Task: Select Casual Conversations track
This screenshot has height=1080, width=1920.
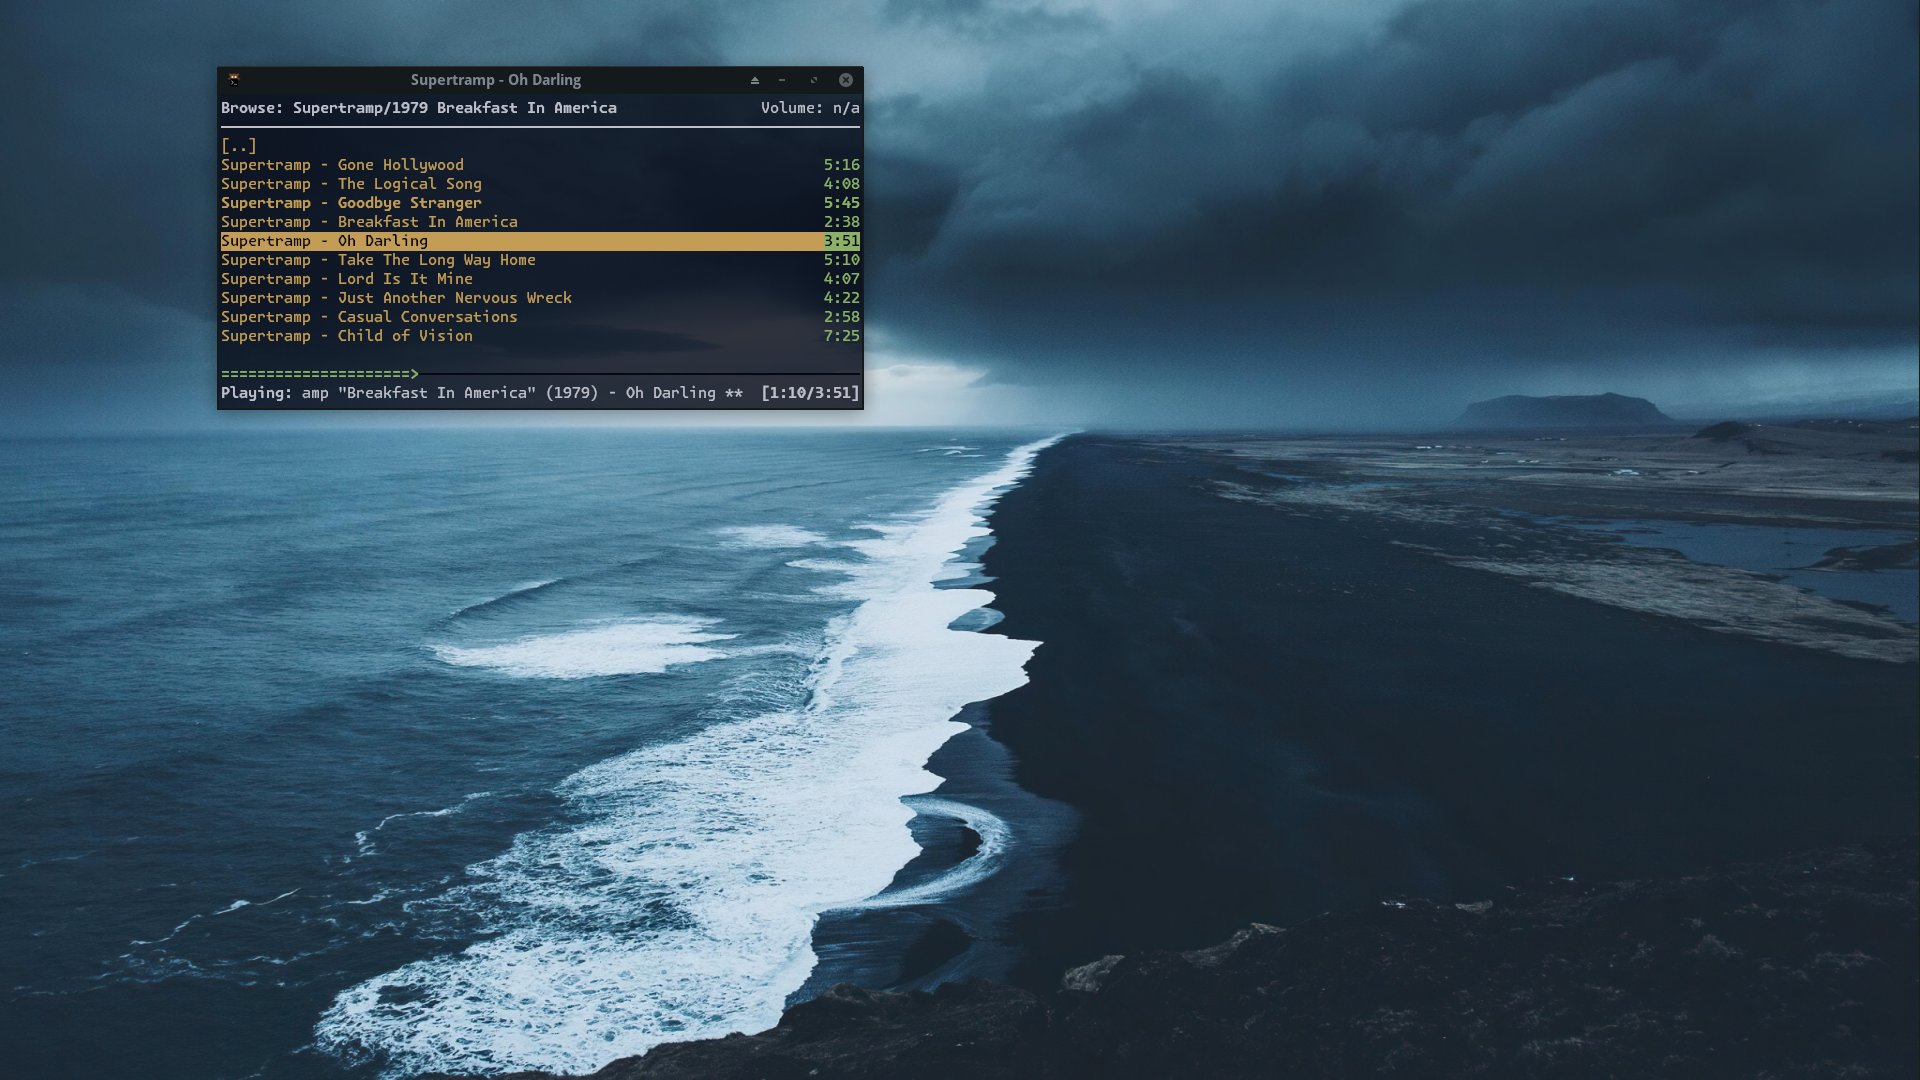Action: [369, 317]
